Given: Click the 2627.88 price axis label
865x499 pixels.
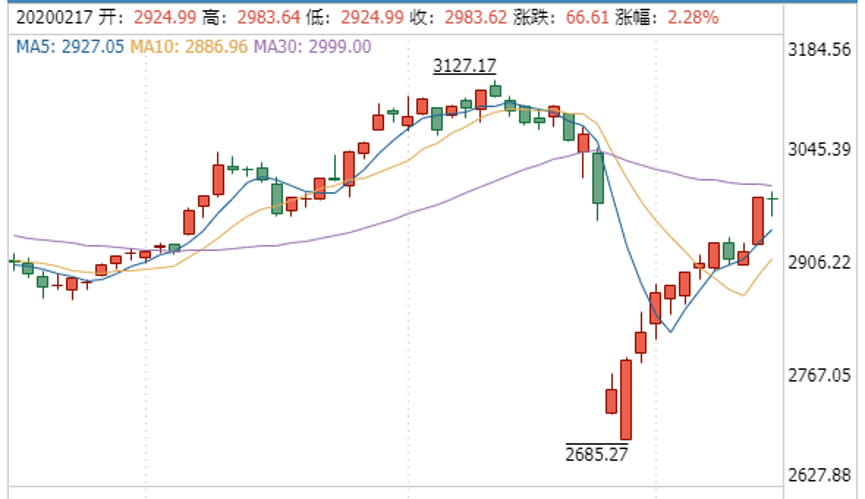Looking at the screenshot, I should coord(826,474).
